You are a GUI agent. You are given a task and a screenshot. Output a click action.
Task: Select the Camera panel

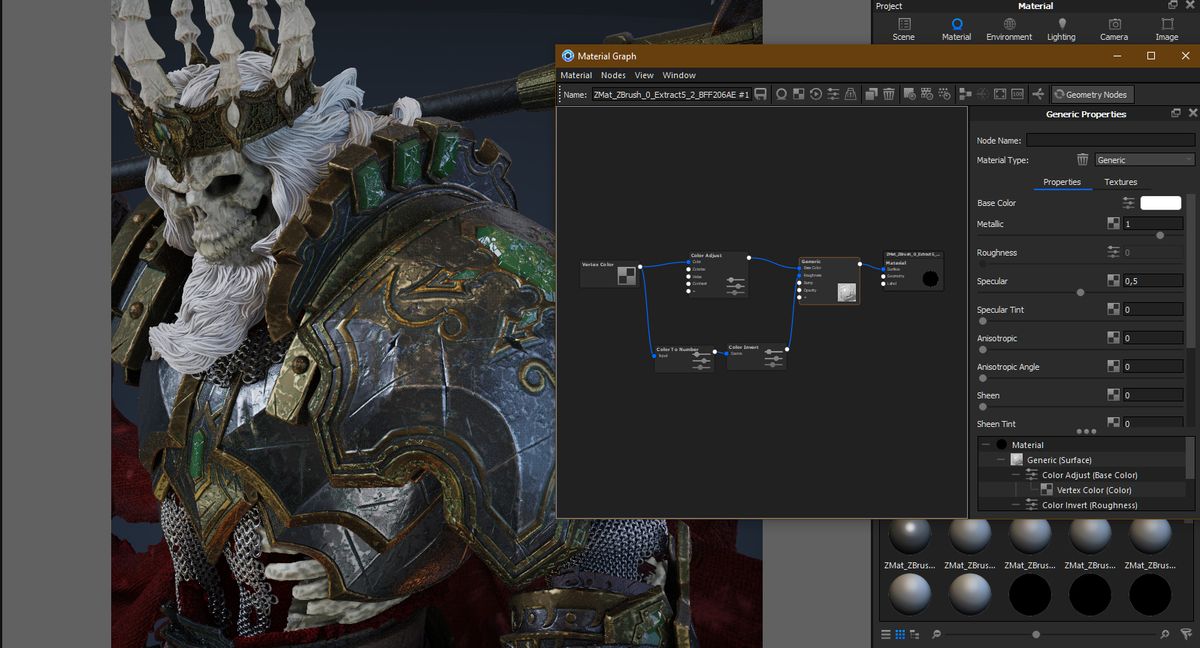point(1116,29)
